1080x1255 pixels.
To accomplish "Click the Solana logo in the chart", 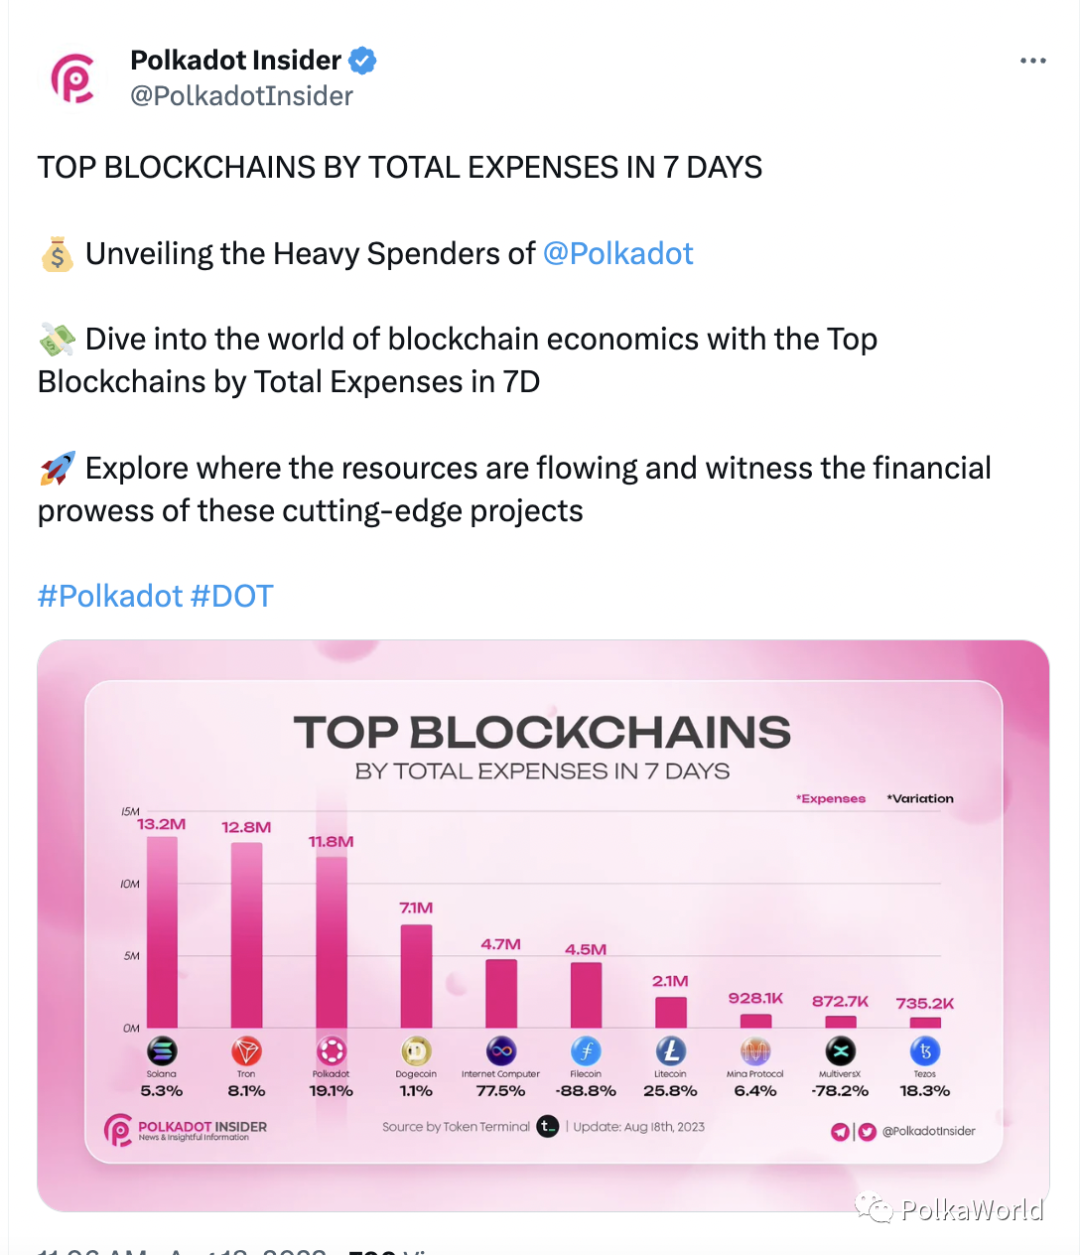I will (162, 1051).
